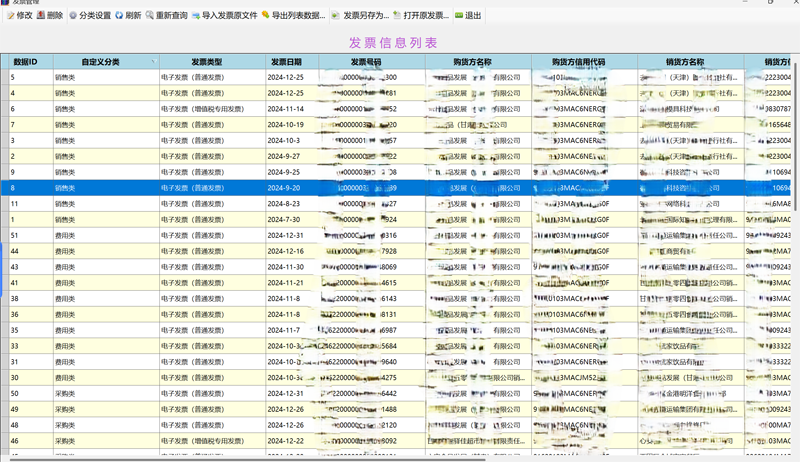This screenshot has height=462, width=800.
Task: Click 发票另存为 (save invoice as) icon
Action: [x=335, y=16]
